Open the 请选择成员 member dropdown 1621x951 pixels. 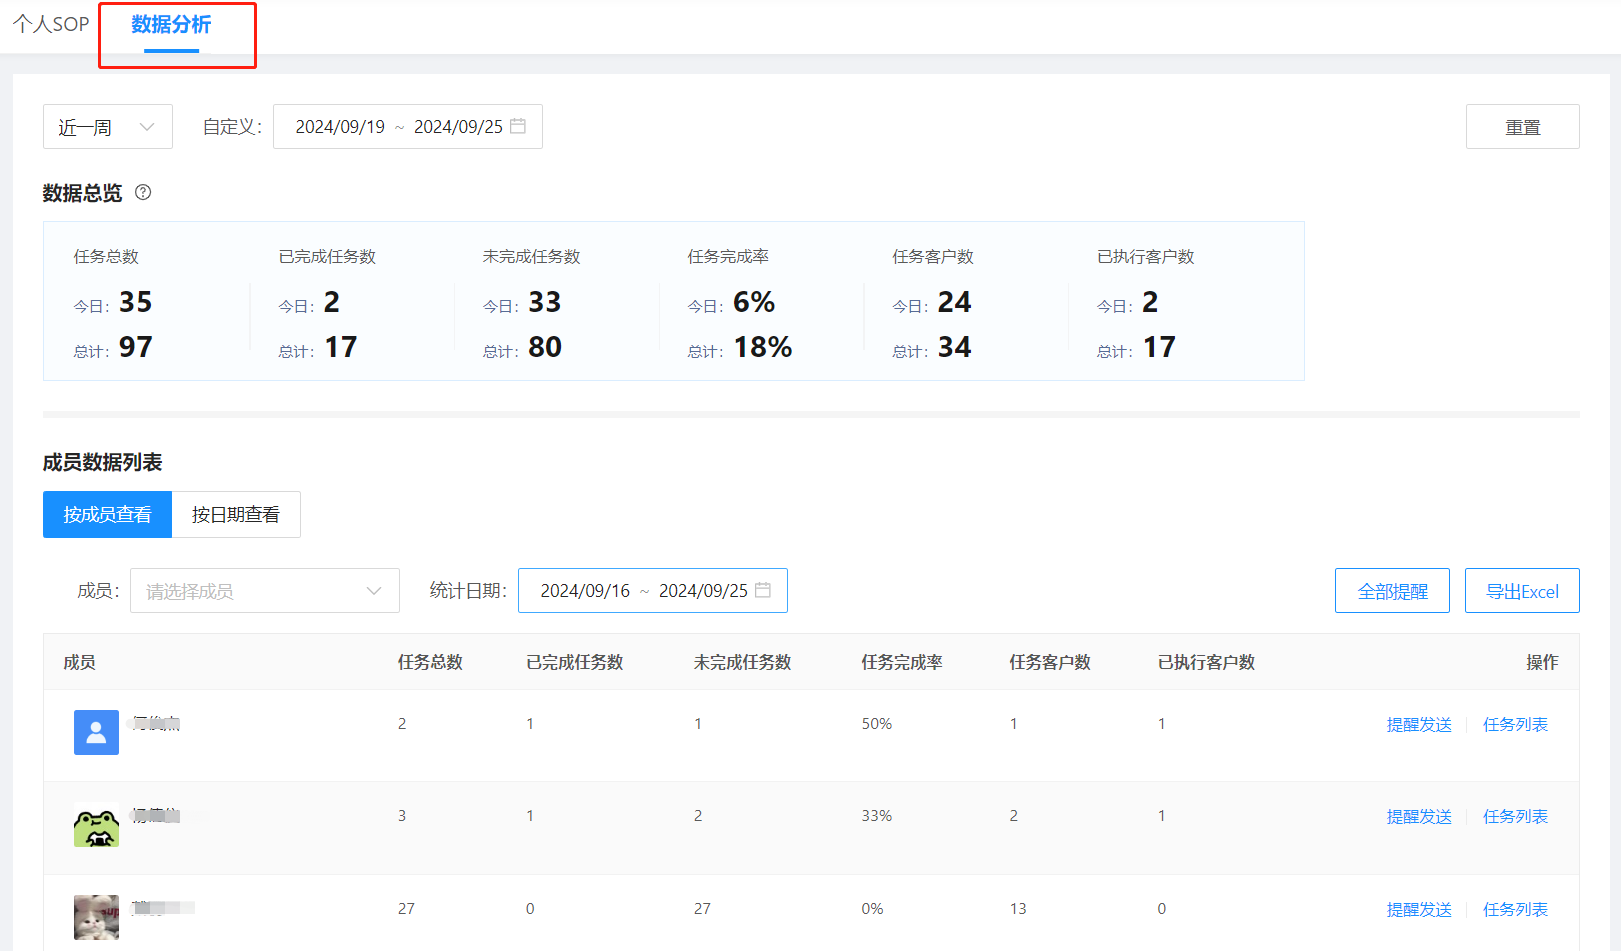(x=265, y=591)
